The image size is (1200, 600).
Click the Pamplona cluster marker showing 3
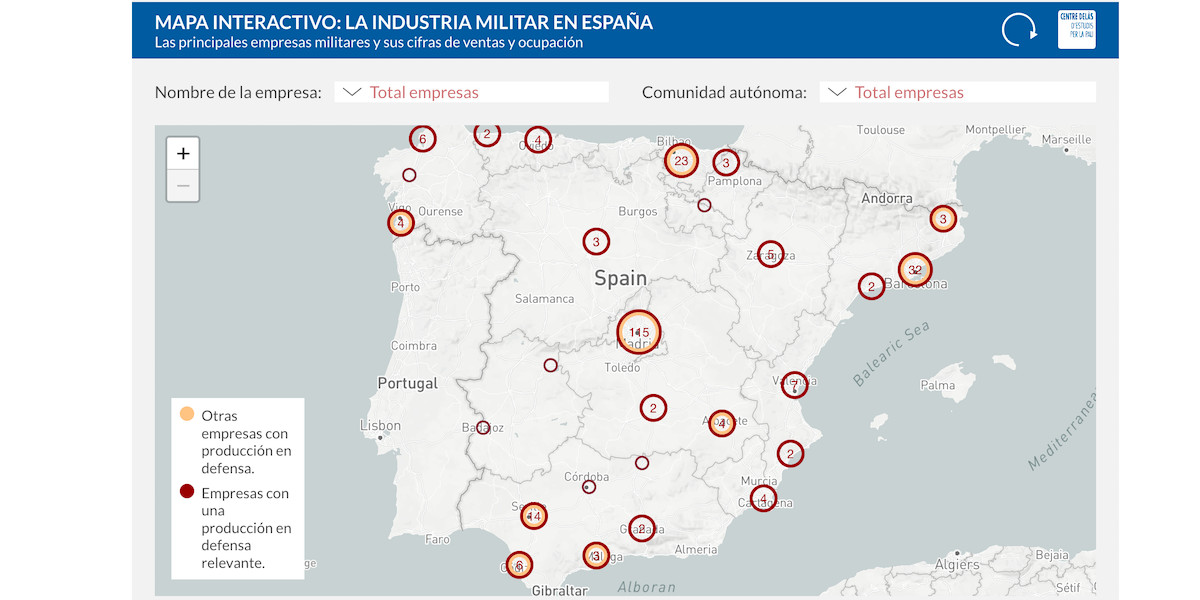pyautogui.click(x=726, y=162)
